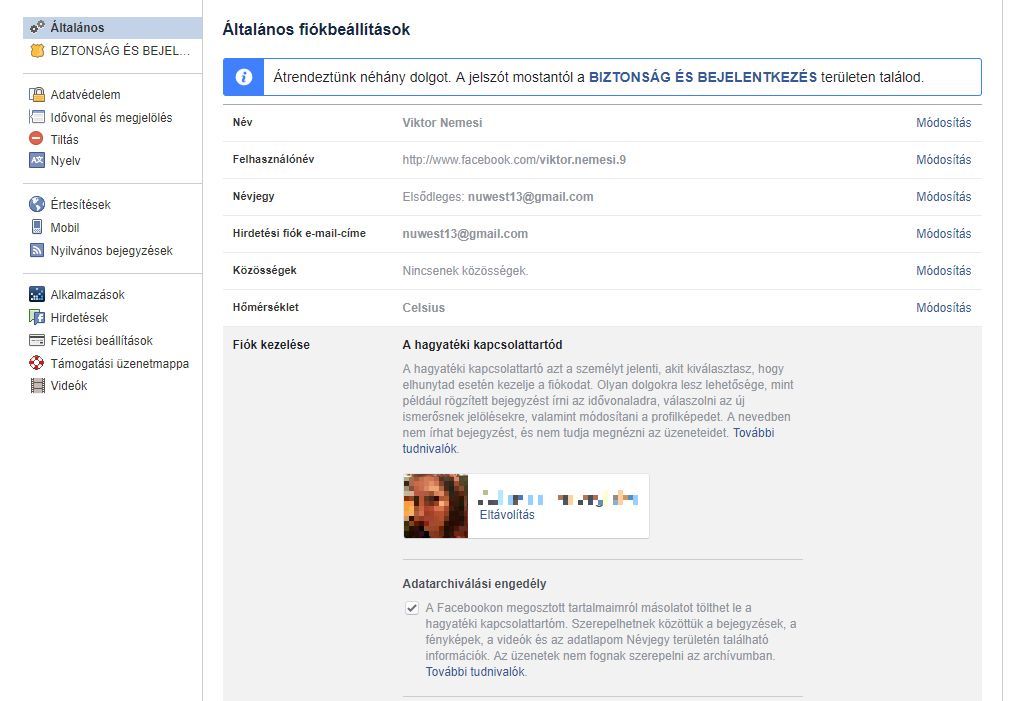Viewport: 1028px width, 701px height.
Task: Click the Nyelv language icon
Action: click(37, 160)
